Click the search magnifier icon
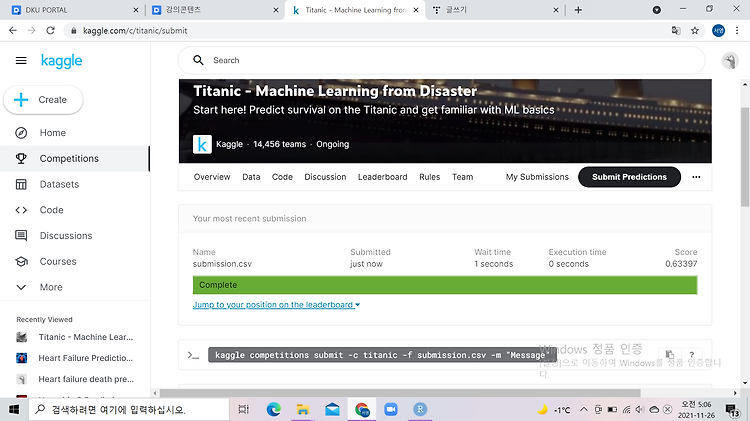 point(198,60)
